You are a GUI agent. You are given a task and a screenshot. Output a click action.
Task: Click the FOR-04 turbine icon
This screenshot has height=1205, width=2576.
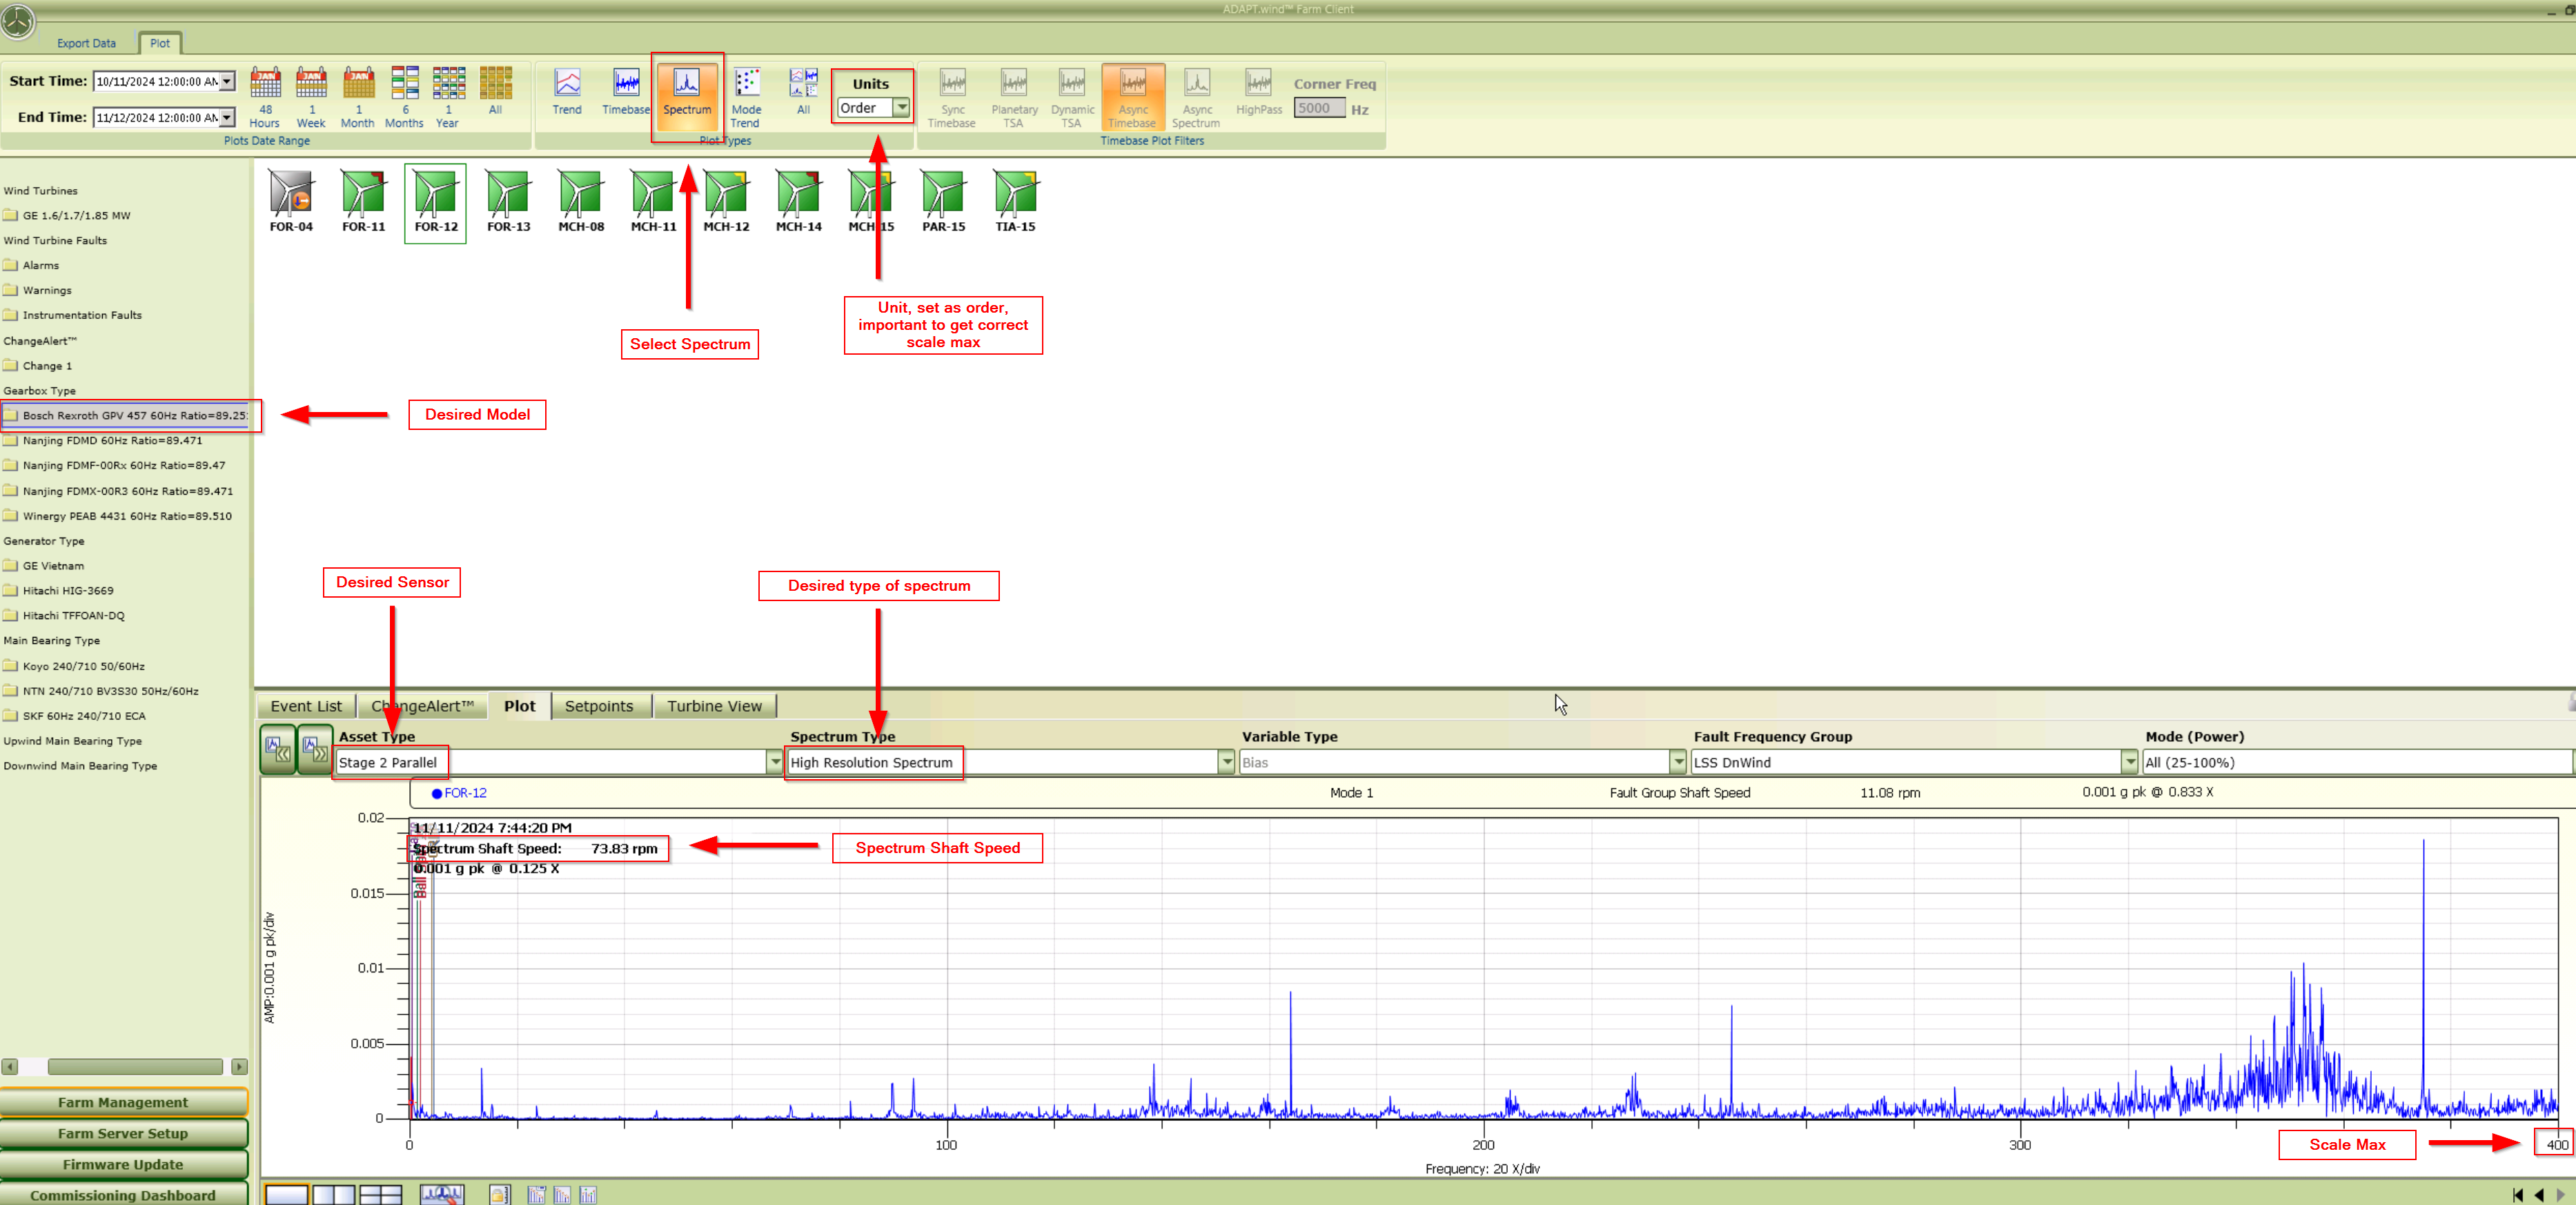(x=291, y=197)
